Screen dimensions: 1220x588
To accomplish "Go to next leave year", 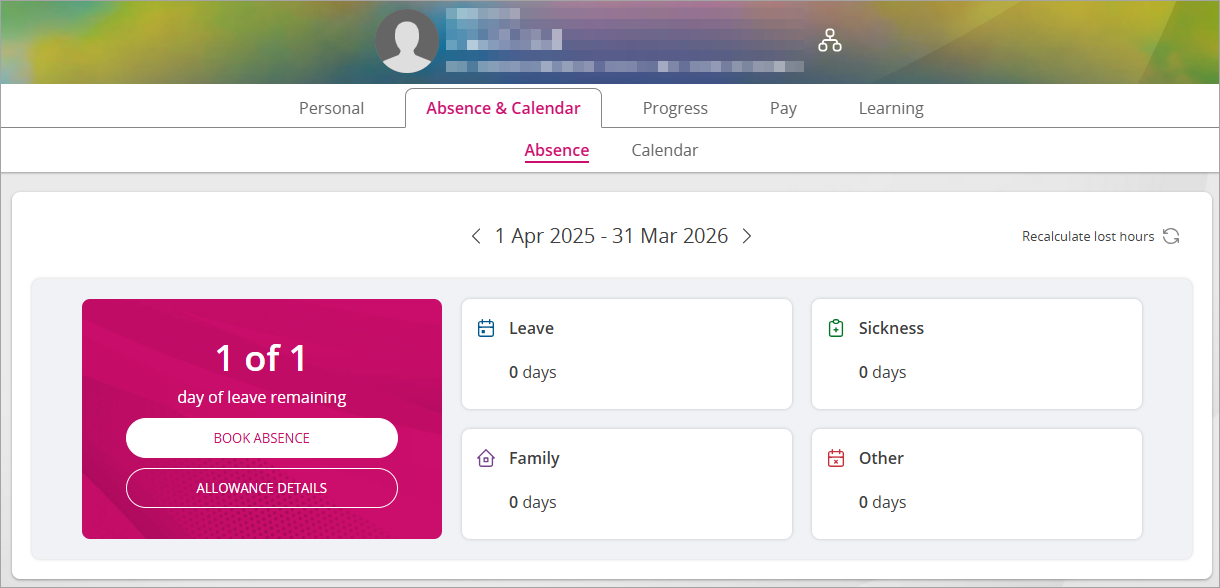I will click(x=747, y=237).
